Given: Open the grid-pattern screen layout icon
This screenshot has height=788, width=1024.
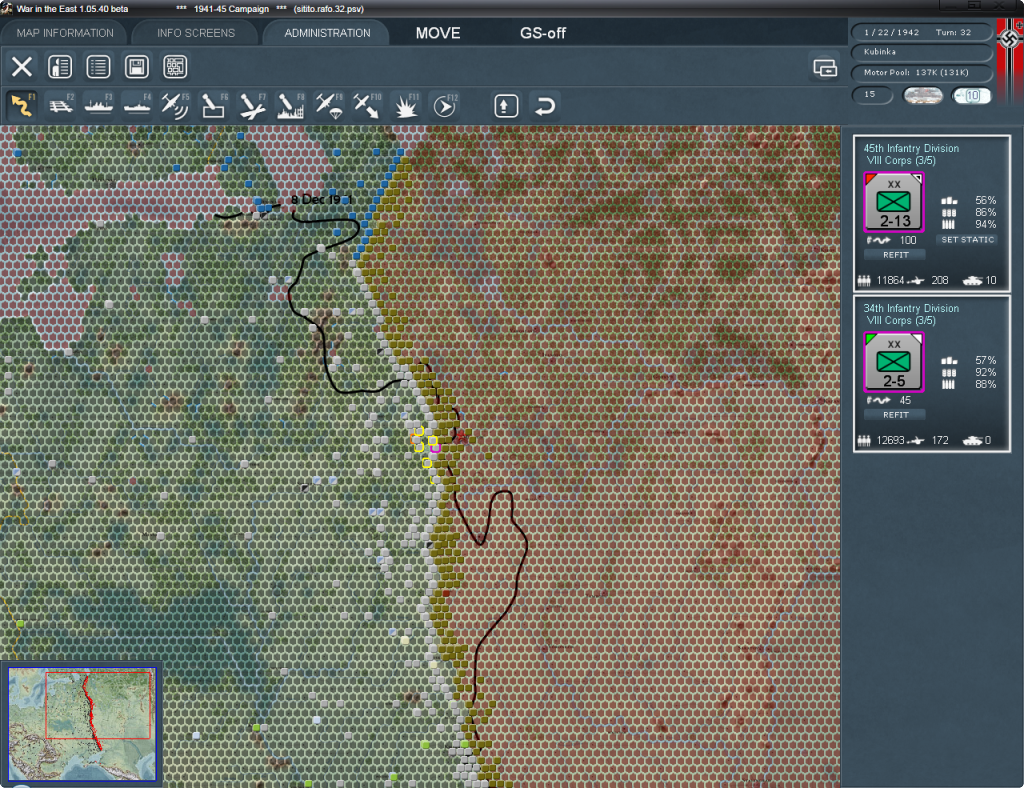Looking at the screenshot, I should [x=175, y=67].
